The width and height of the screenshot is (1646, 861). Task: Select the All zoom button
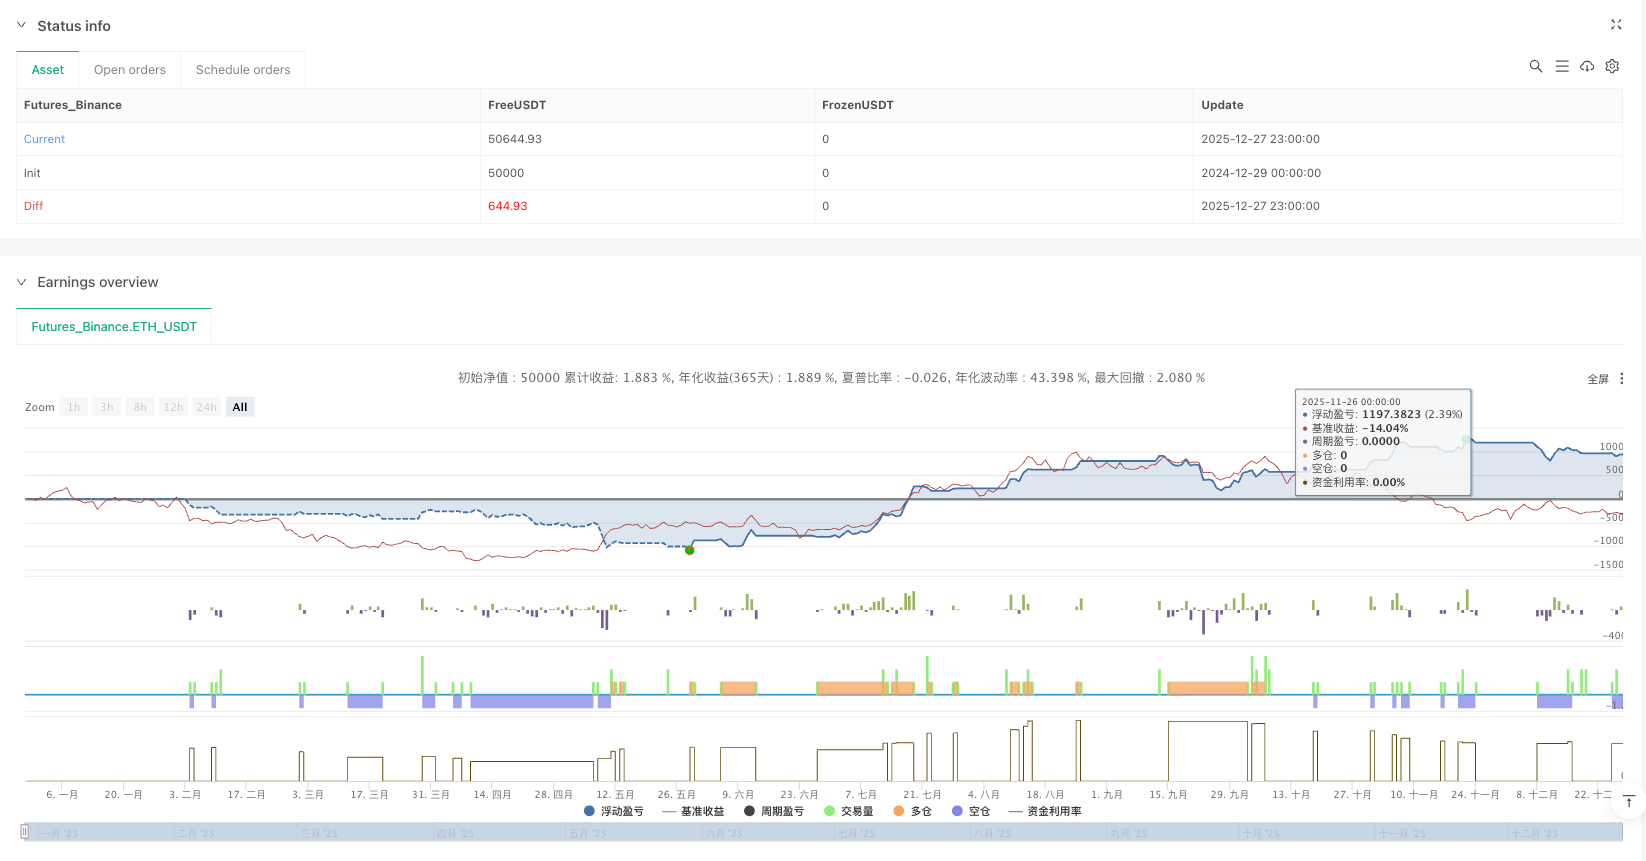point(240,407)
